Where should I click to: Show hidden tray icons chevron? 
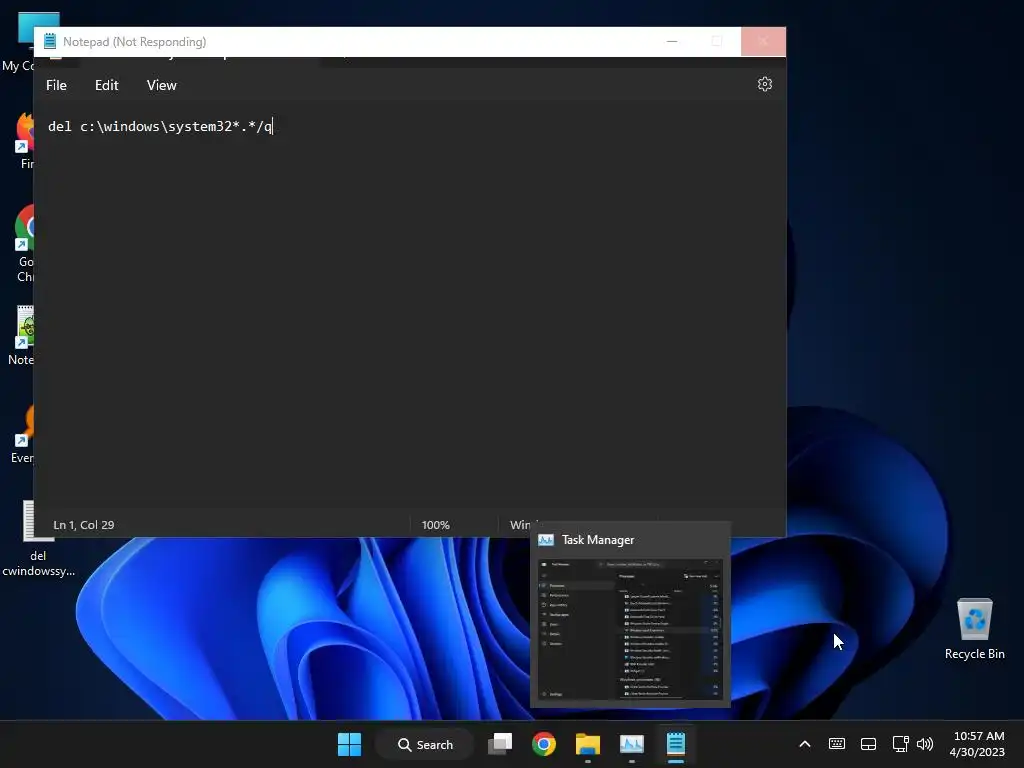pos(805,744)
